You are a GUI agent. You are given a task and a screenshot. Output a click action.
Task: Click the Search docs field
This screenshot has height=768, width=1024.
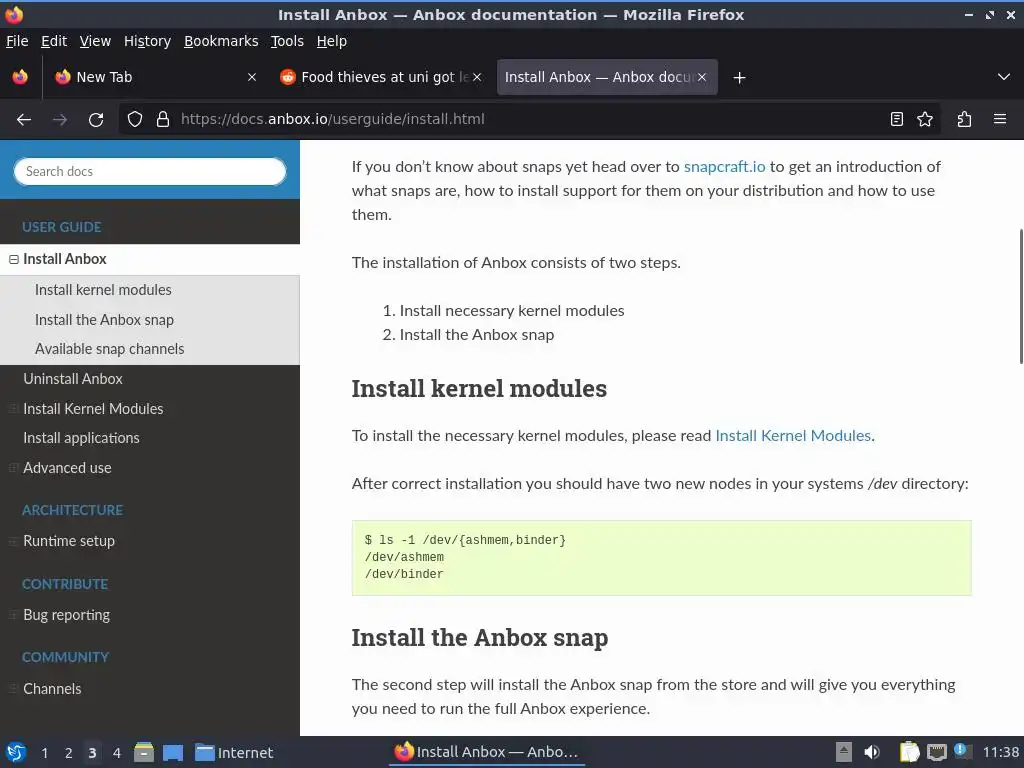[x=150, y=171]
